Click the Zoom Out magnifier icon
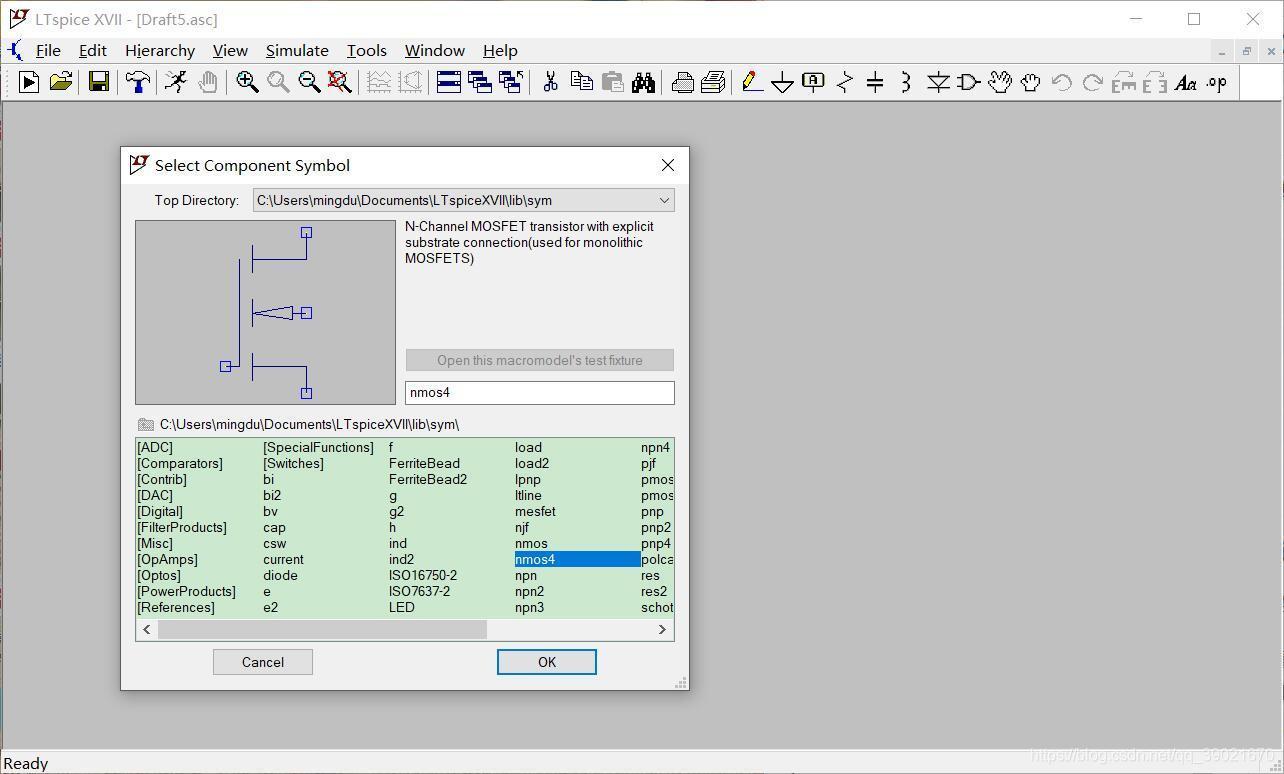This screenshot has height=774, width=1284. [309, 82]
